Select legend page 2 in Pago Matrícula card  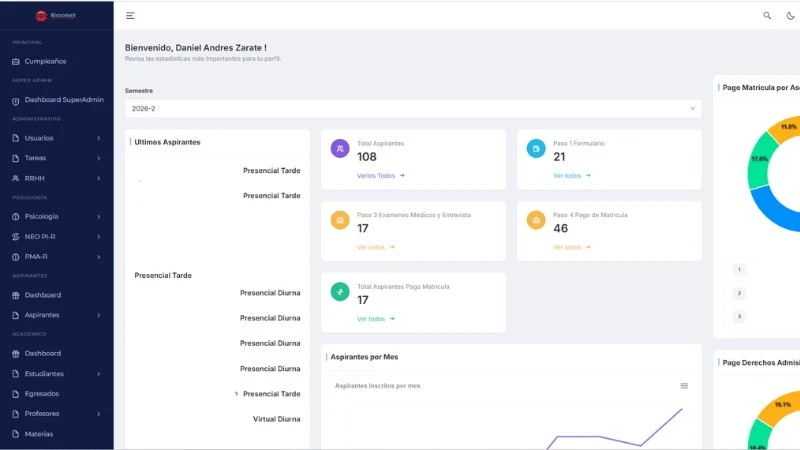point(739,293)
